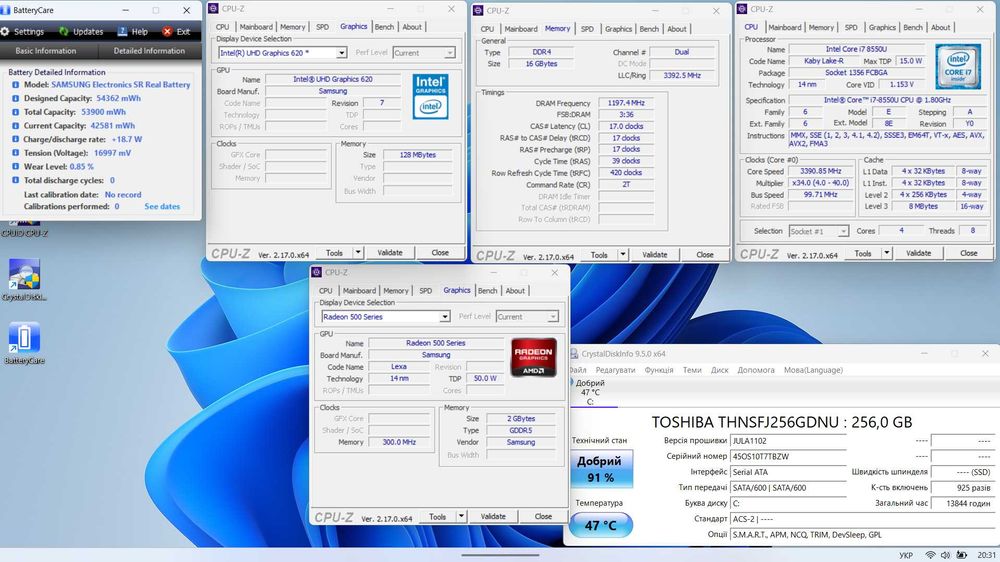Open Display Device dropdown showing Intel UHD Graphics 620
Screen dimensions: 1000x562
[283, 53]
